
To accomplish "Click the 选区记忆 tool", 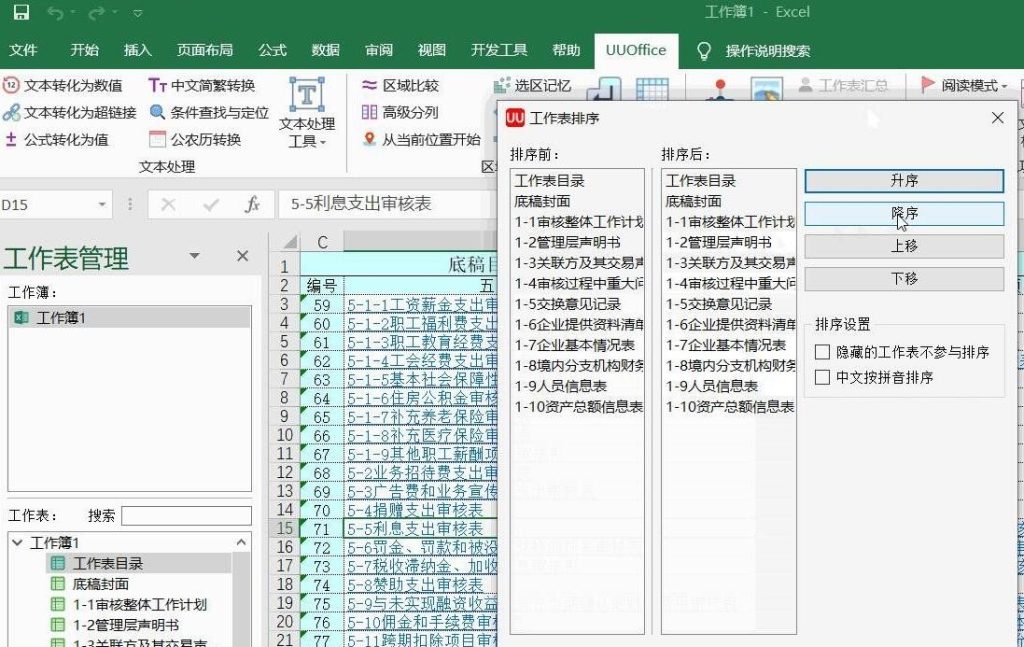I will point(533,86).
